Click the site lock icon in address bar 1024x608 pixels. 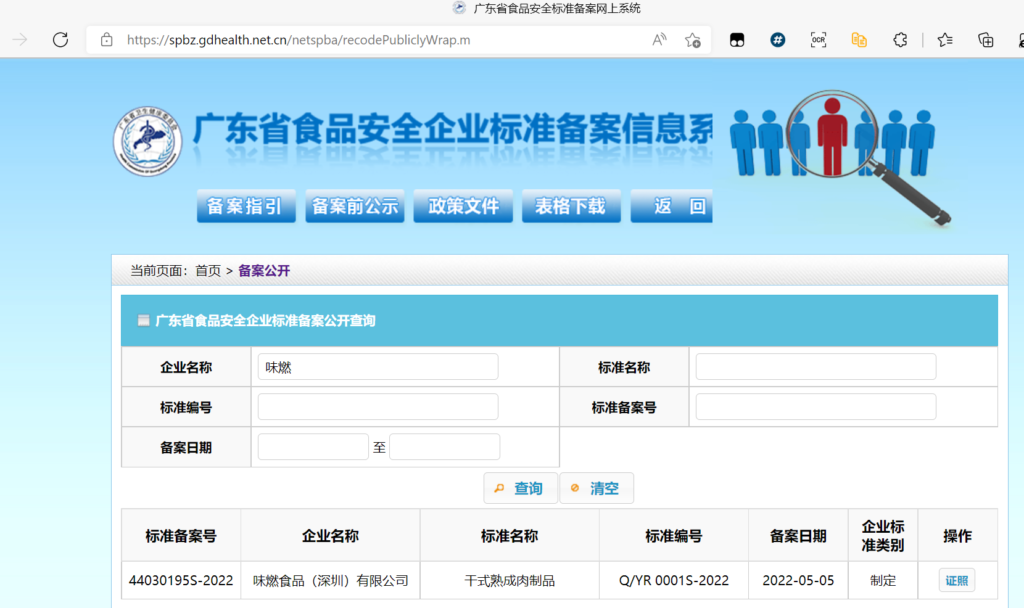coord(107,40)
